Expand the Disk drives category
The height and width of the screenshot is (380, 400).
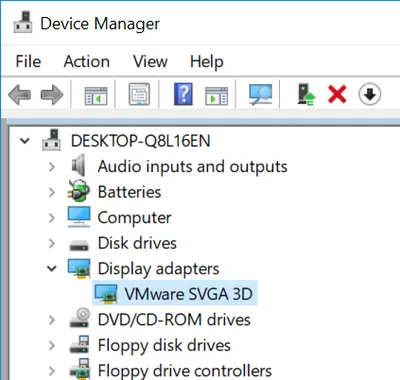click(52, 243)
